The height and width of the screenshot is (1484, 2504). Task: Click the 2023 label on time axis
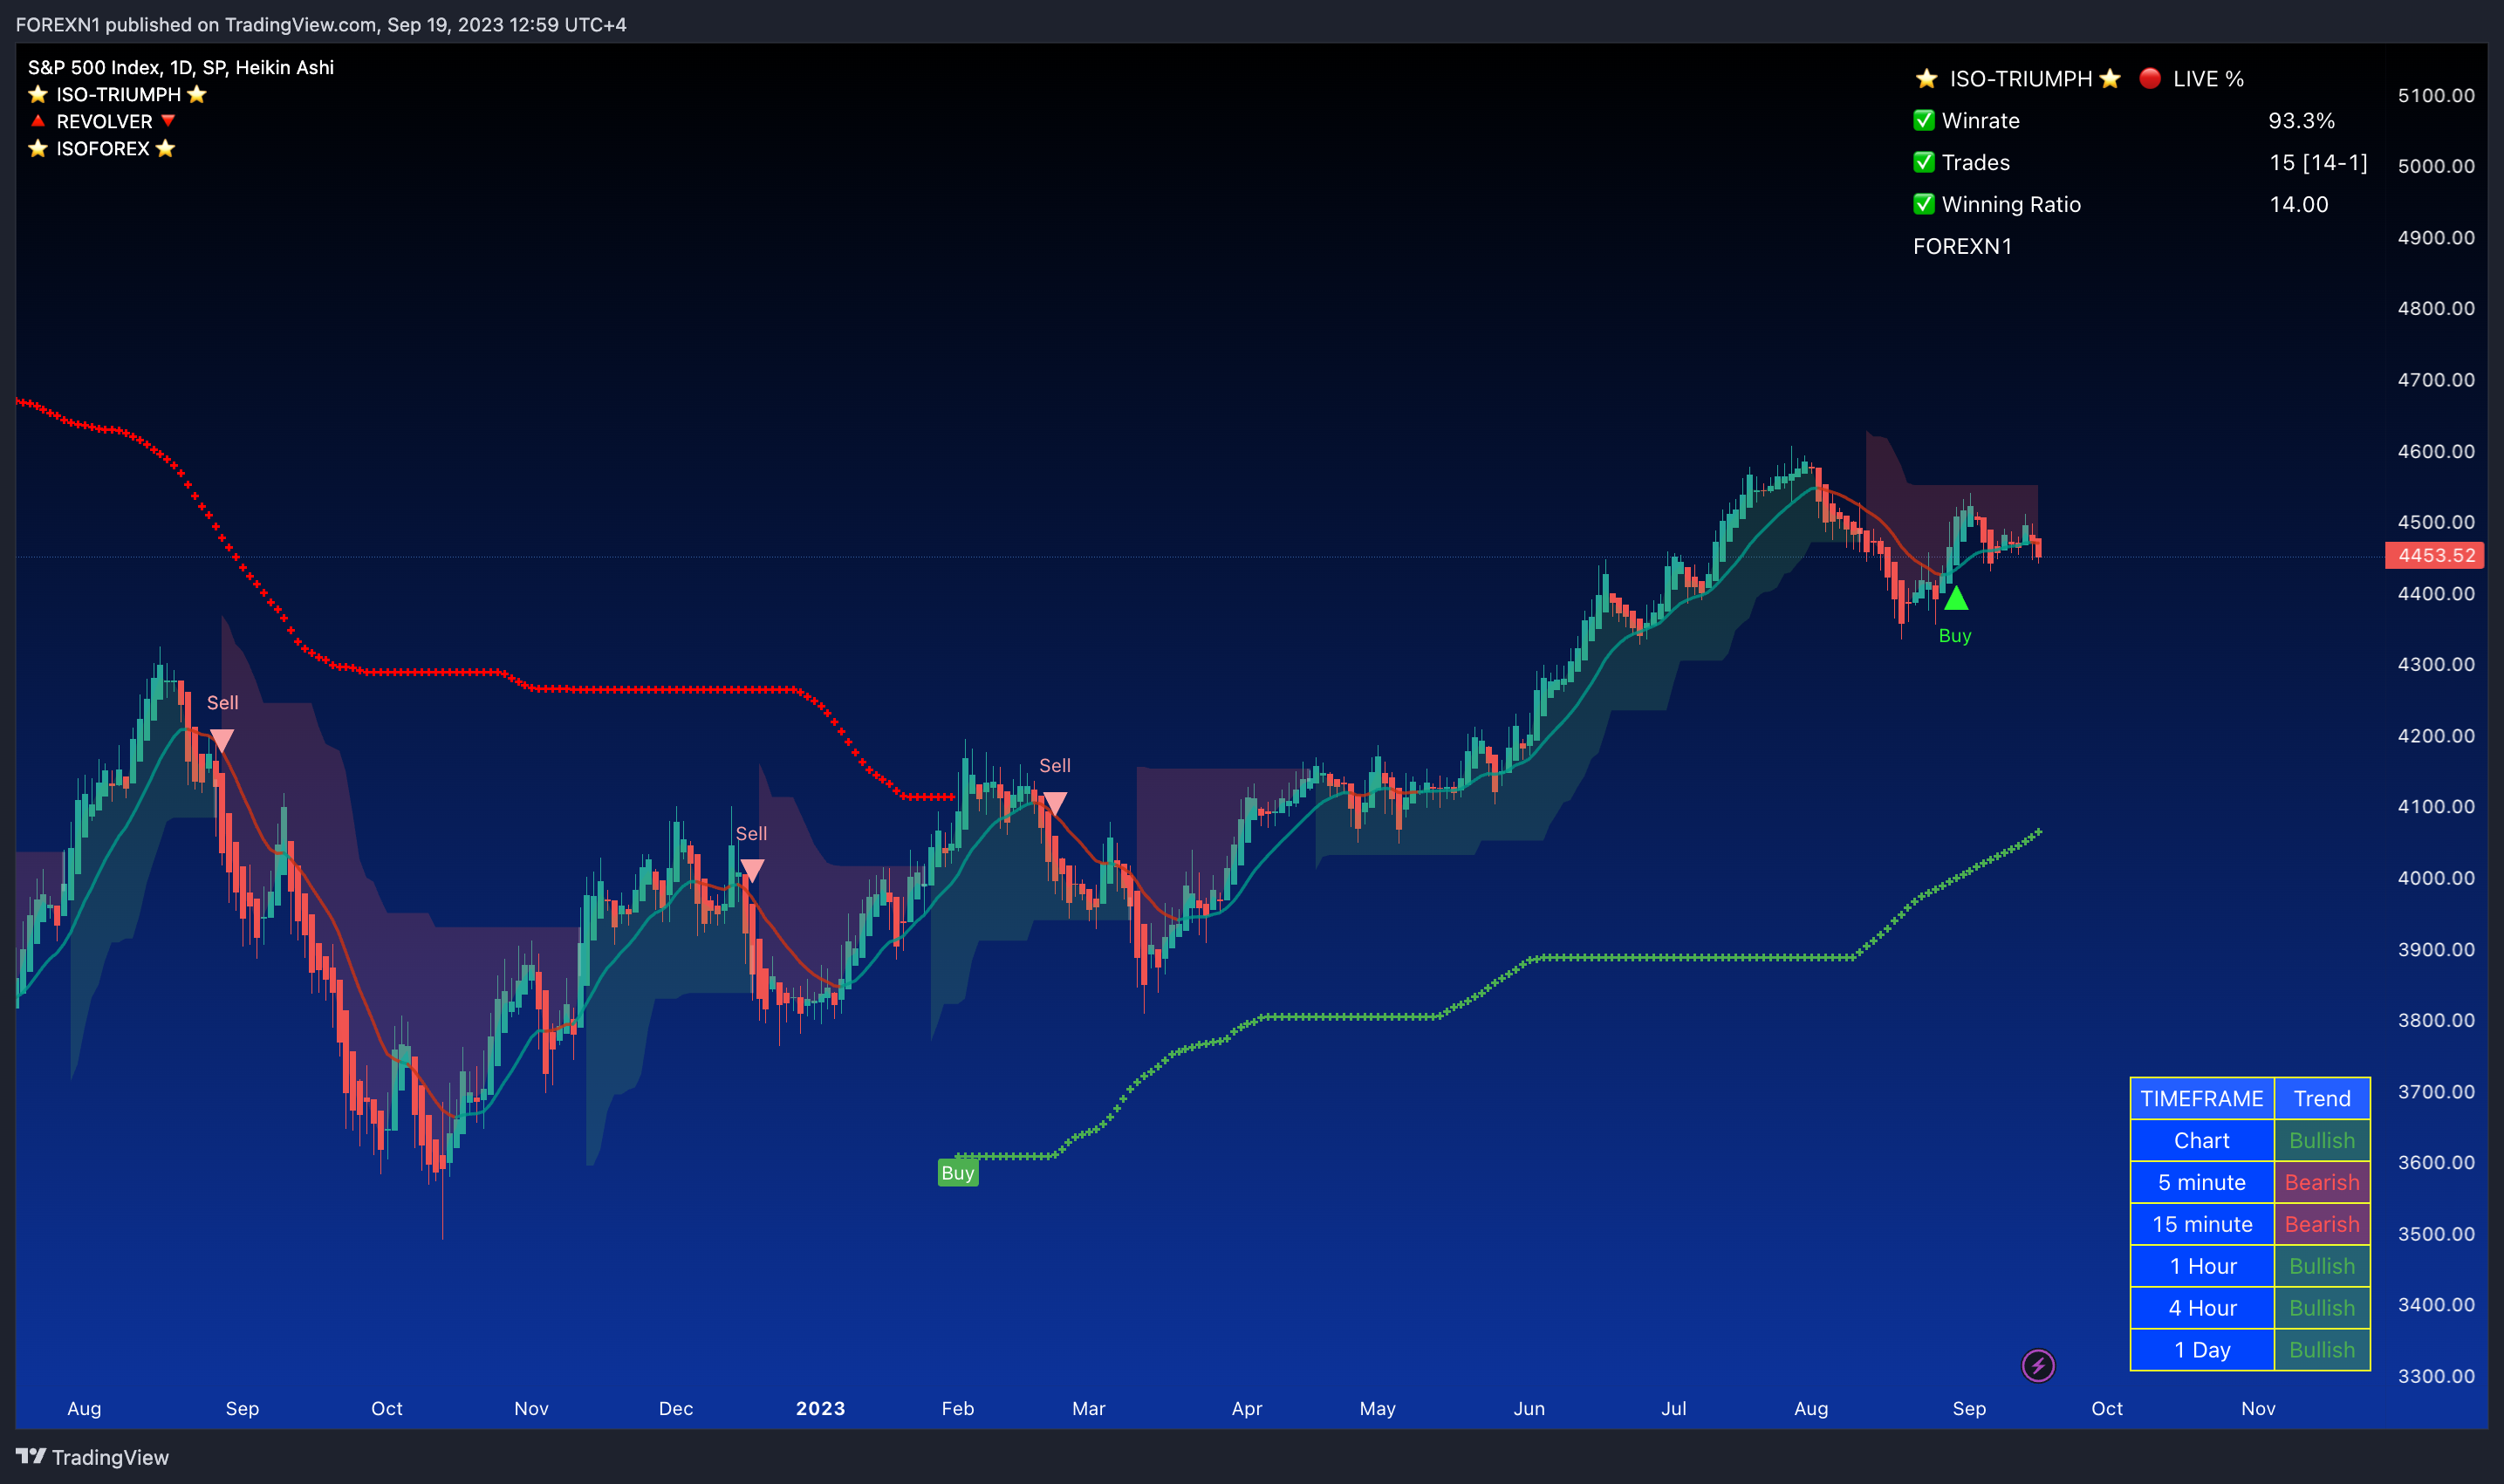pos(820,1408)
